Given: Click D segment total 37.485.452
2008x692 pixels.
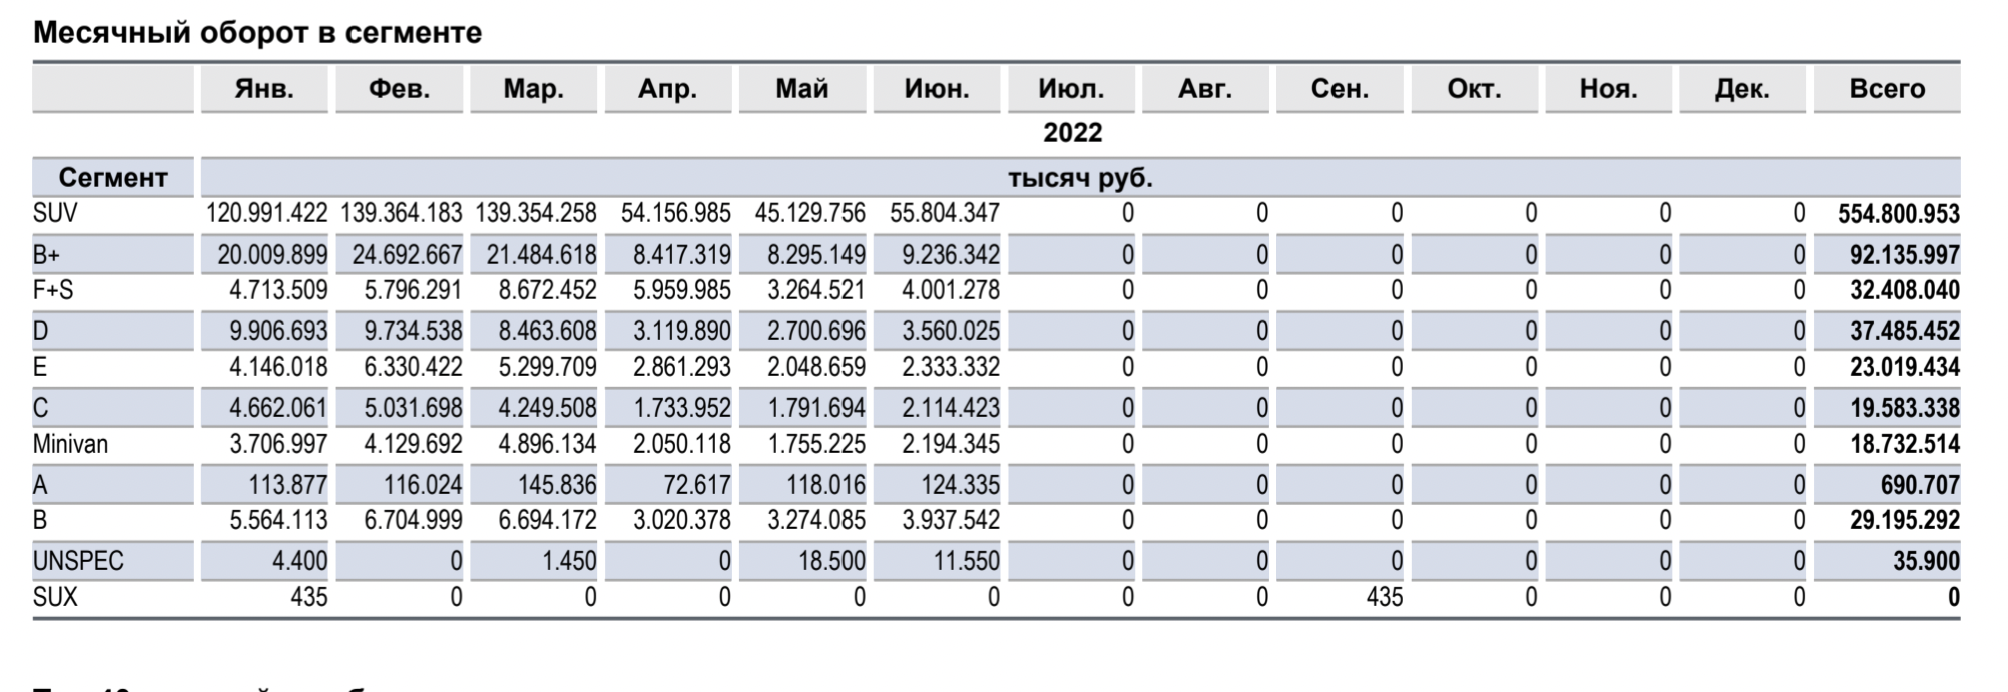Looking at the screenshot, I should (x=1904, y=331).
